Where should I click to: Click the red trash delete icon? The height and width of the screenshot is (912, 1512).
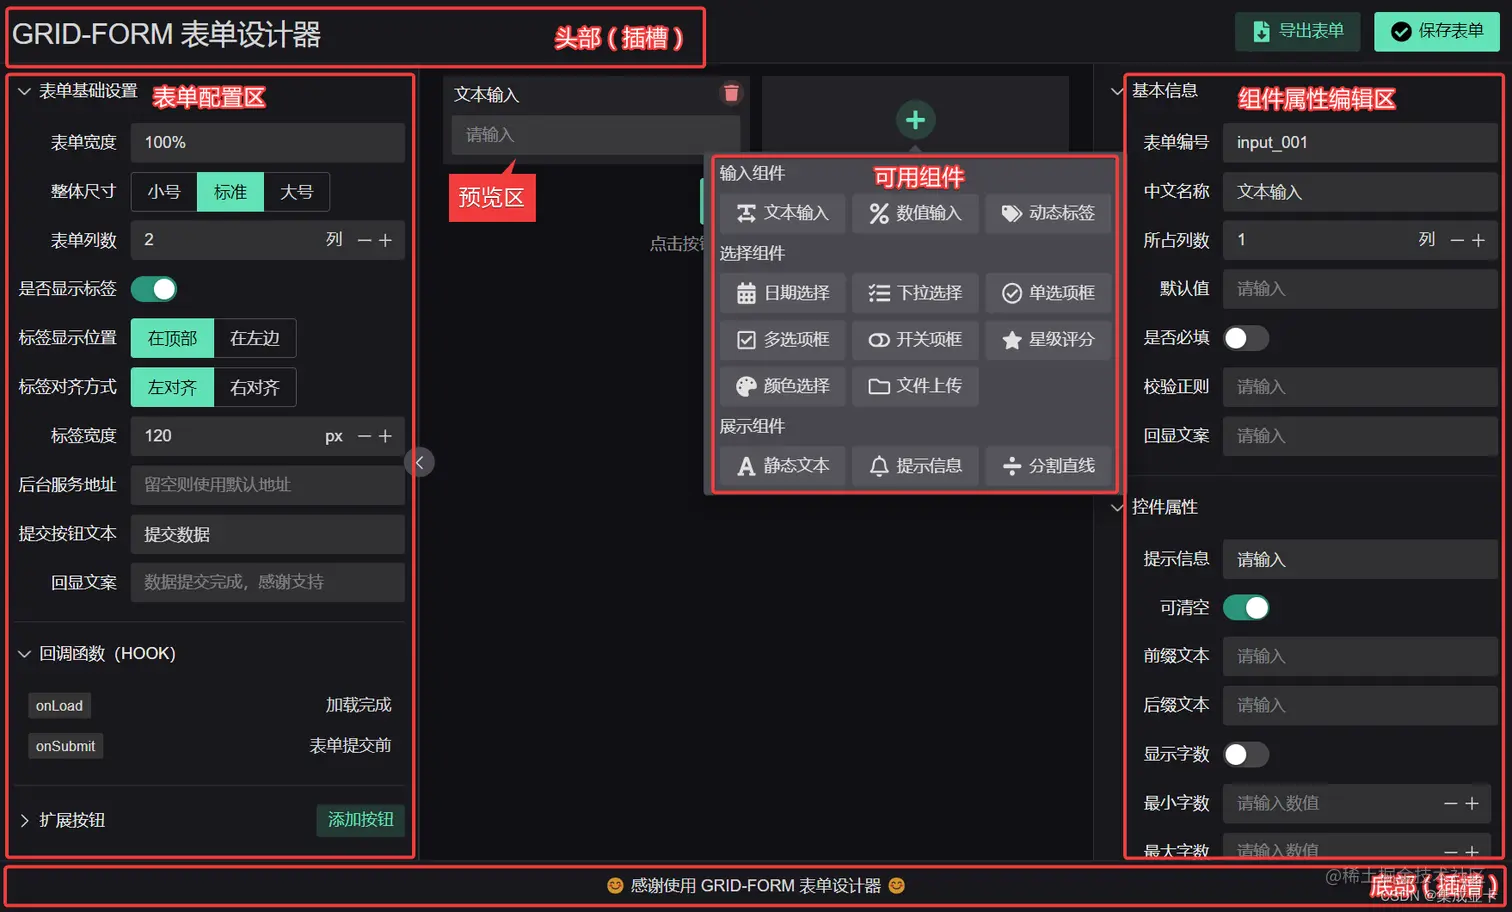point(731,93)
